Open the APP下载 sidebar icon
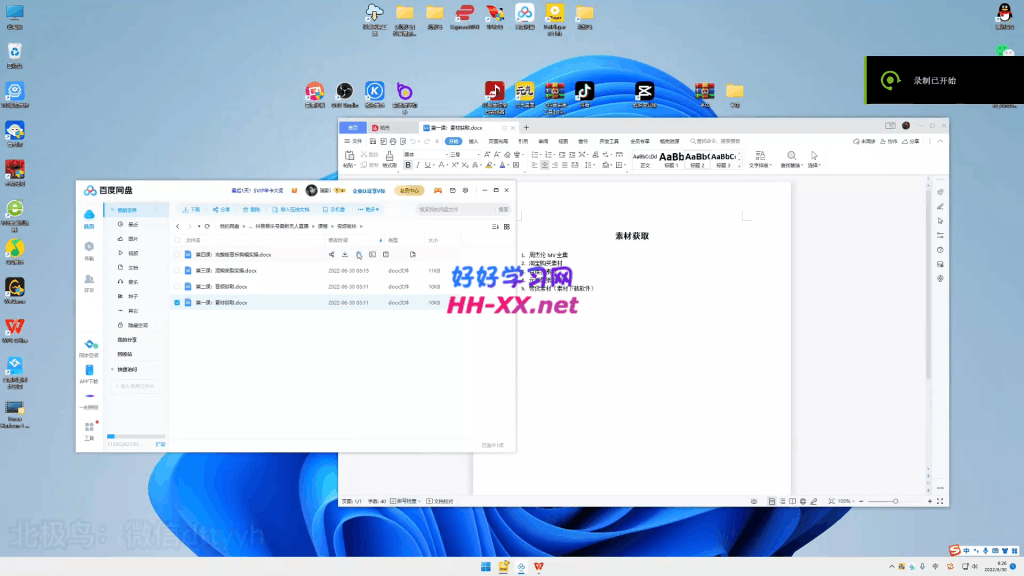Screen dimensions: 1024x576 (x=89, y=374)
